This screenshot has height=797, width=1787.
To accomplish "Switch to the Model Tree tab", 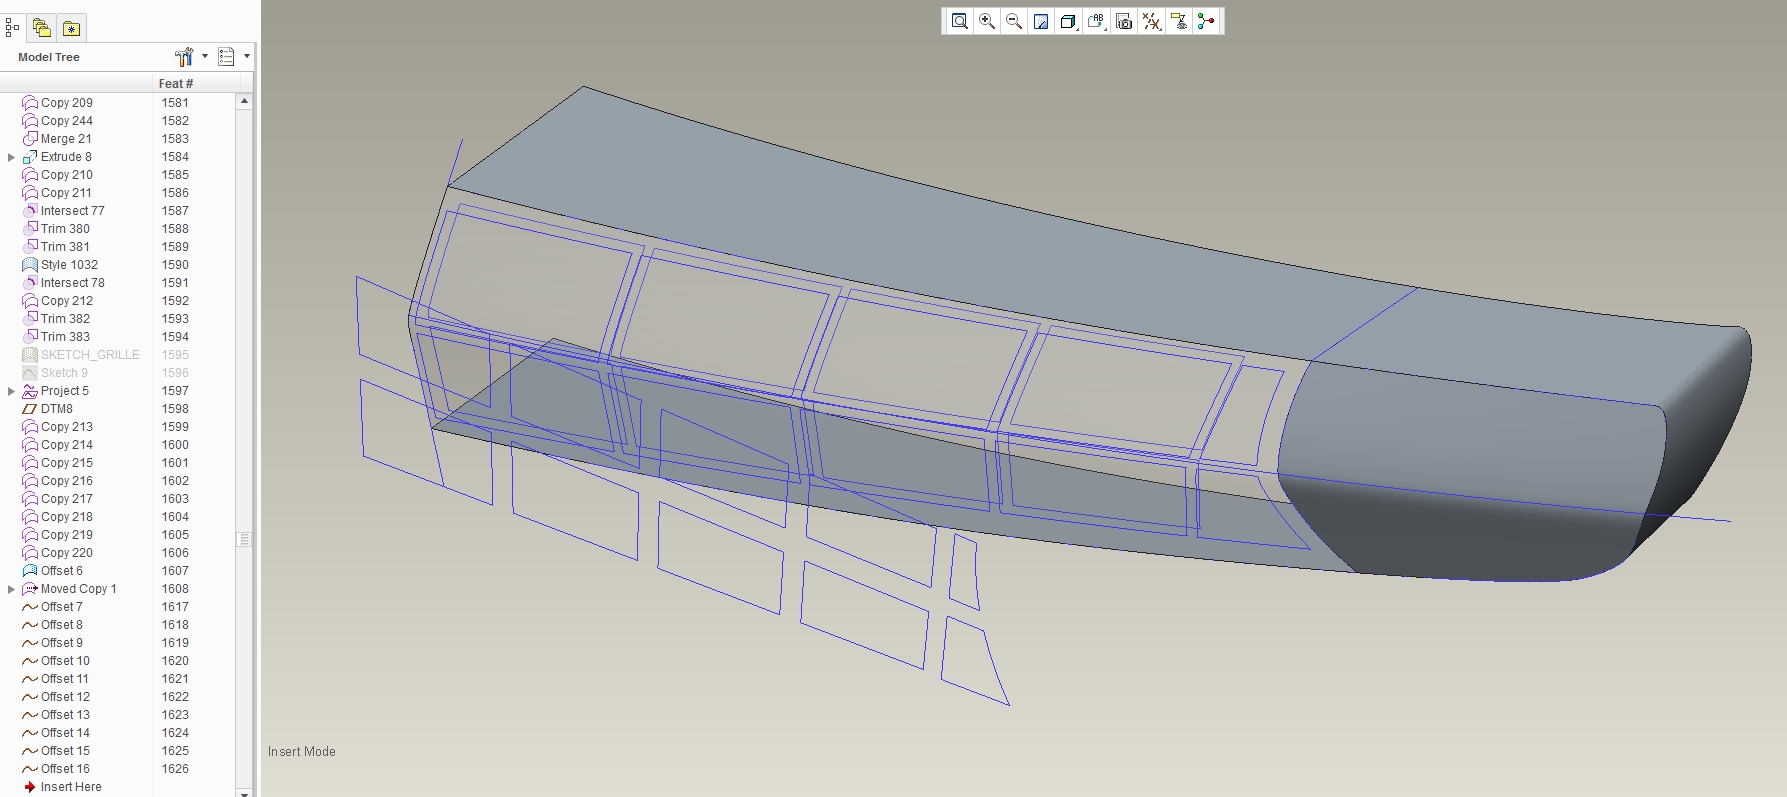I will click(x=12, y=28).
